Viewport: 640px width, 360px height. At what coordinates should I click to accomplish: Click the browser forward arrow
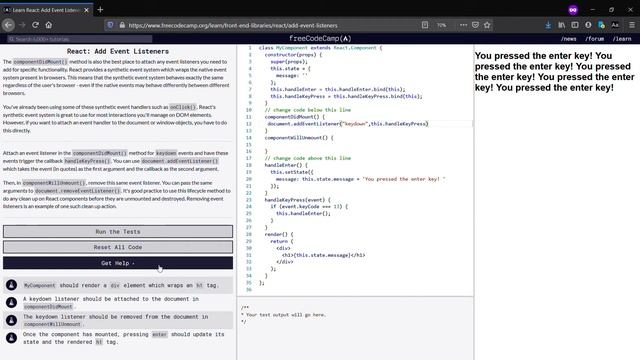22,25
